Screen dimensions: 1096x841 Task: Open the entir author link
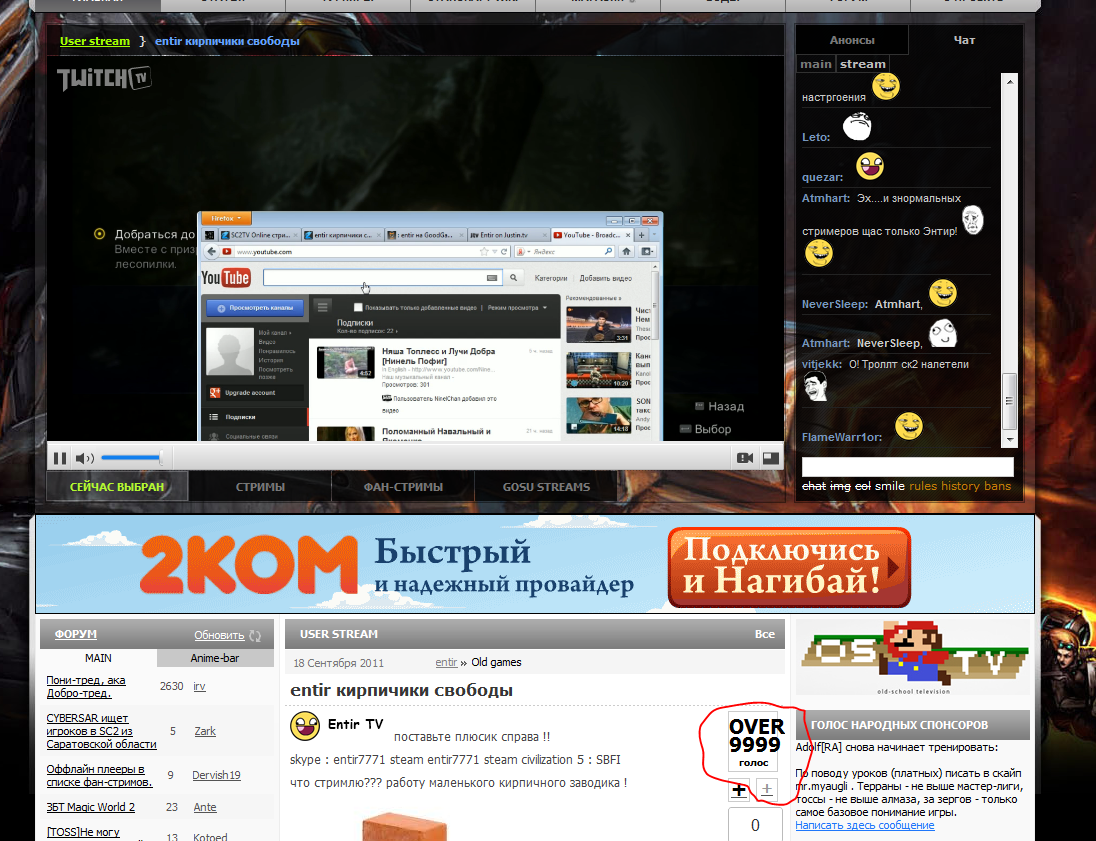446,662
